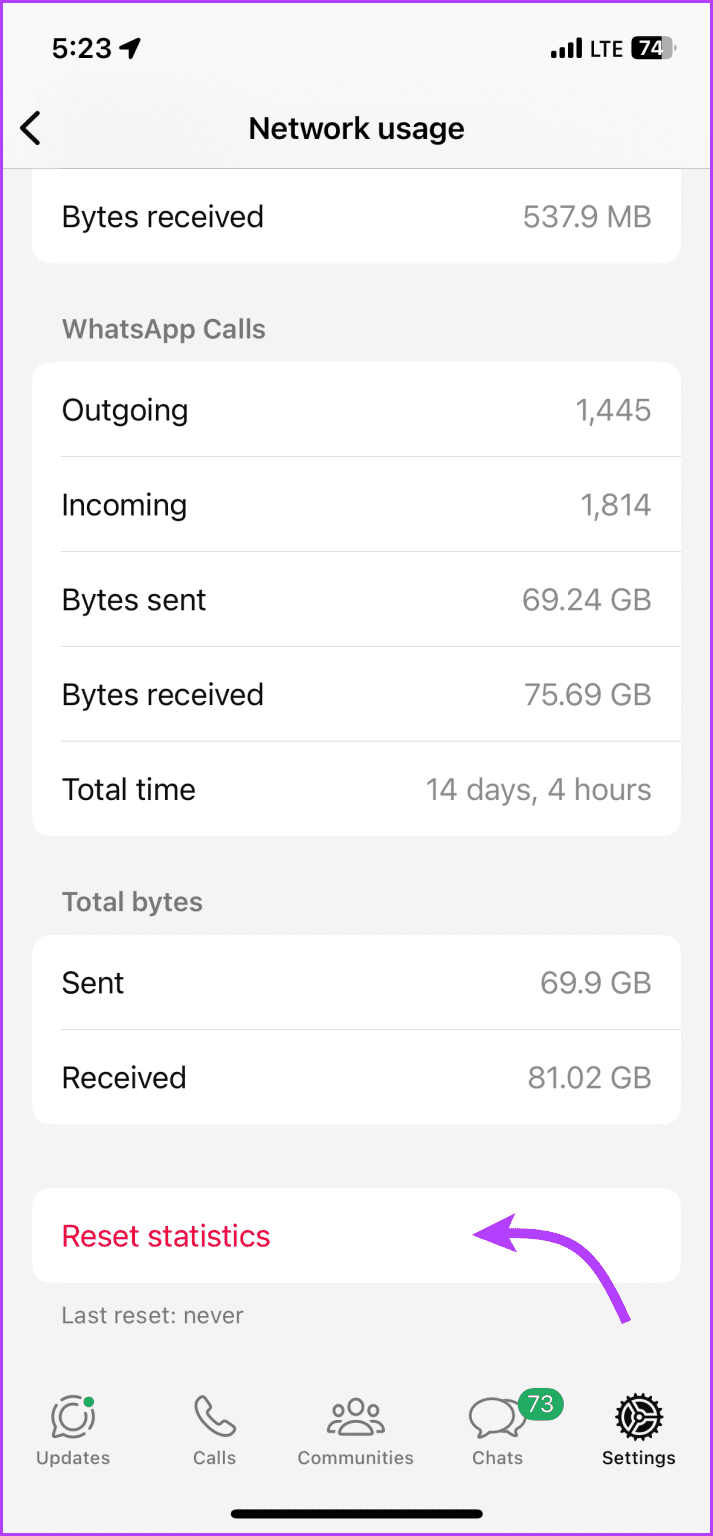Select the Network usage title

(356, 128)
